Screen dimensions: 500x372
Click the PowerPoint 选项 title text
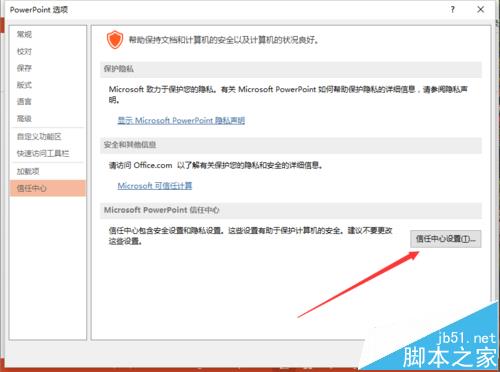click(39, 10)
